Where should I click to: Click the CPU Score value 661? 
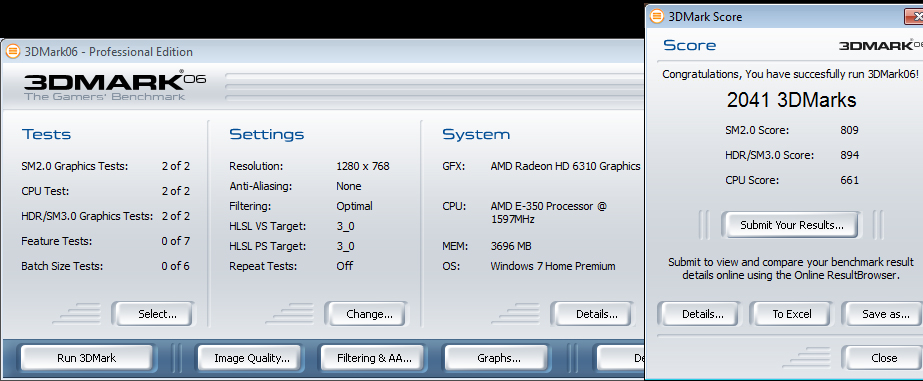coord(849,180)
